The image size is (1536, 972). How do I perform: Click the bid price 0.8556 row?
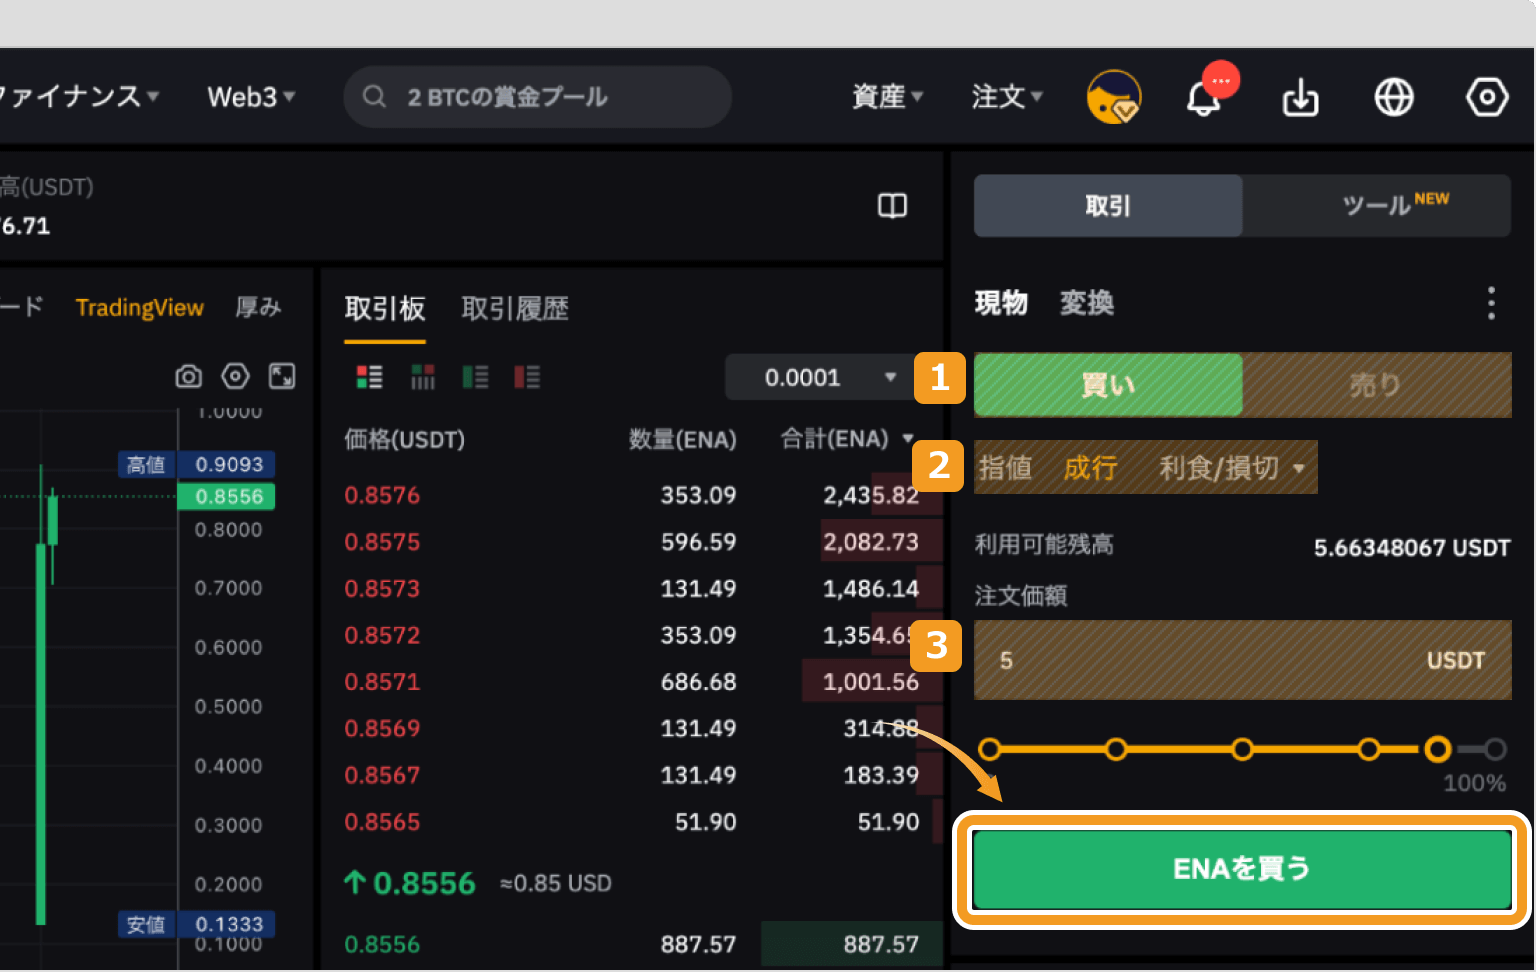(632, 944)
